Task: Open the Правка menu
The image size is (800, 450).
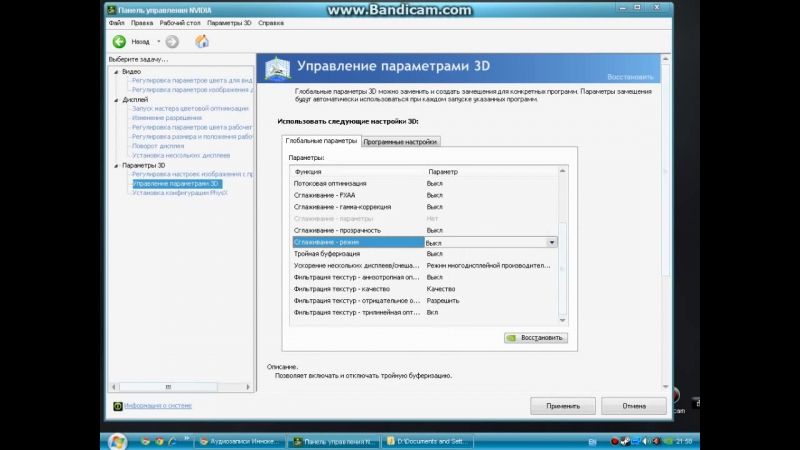Action: pyautogui.click(x=142, y=23)
